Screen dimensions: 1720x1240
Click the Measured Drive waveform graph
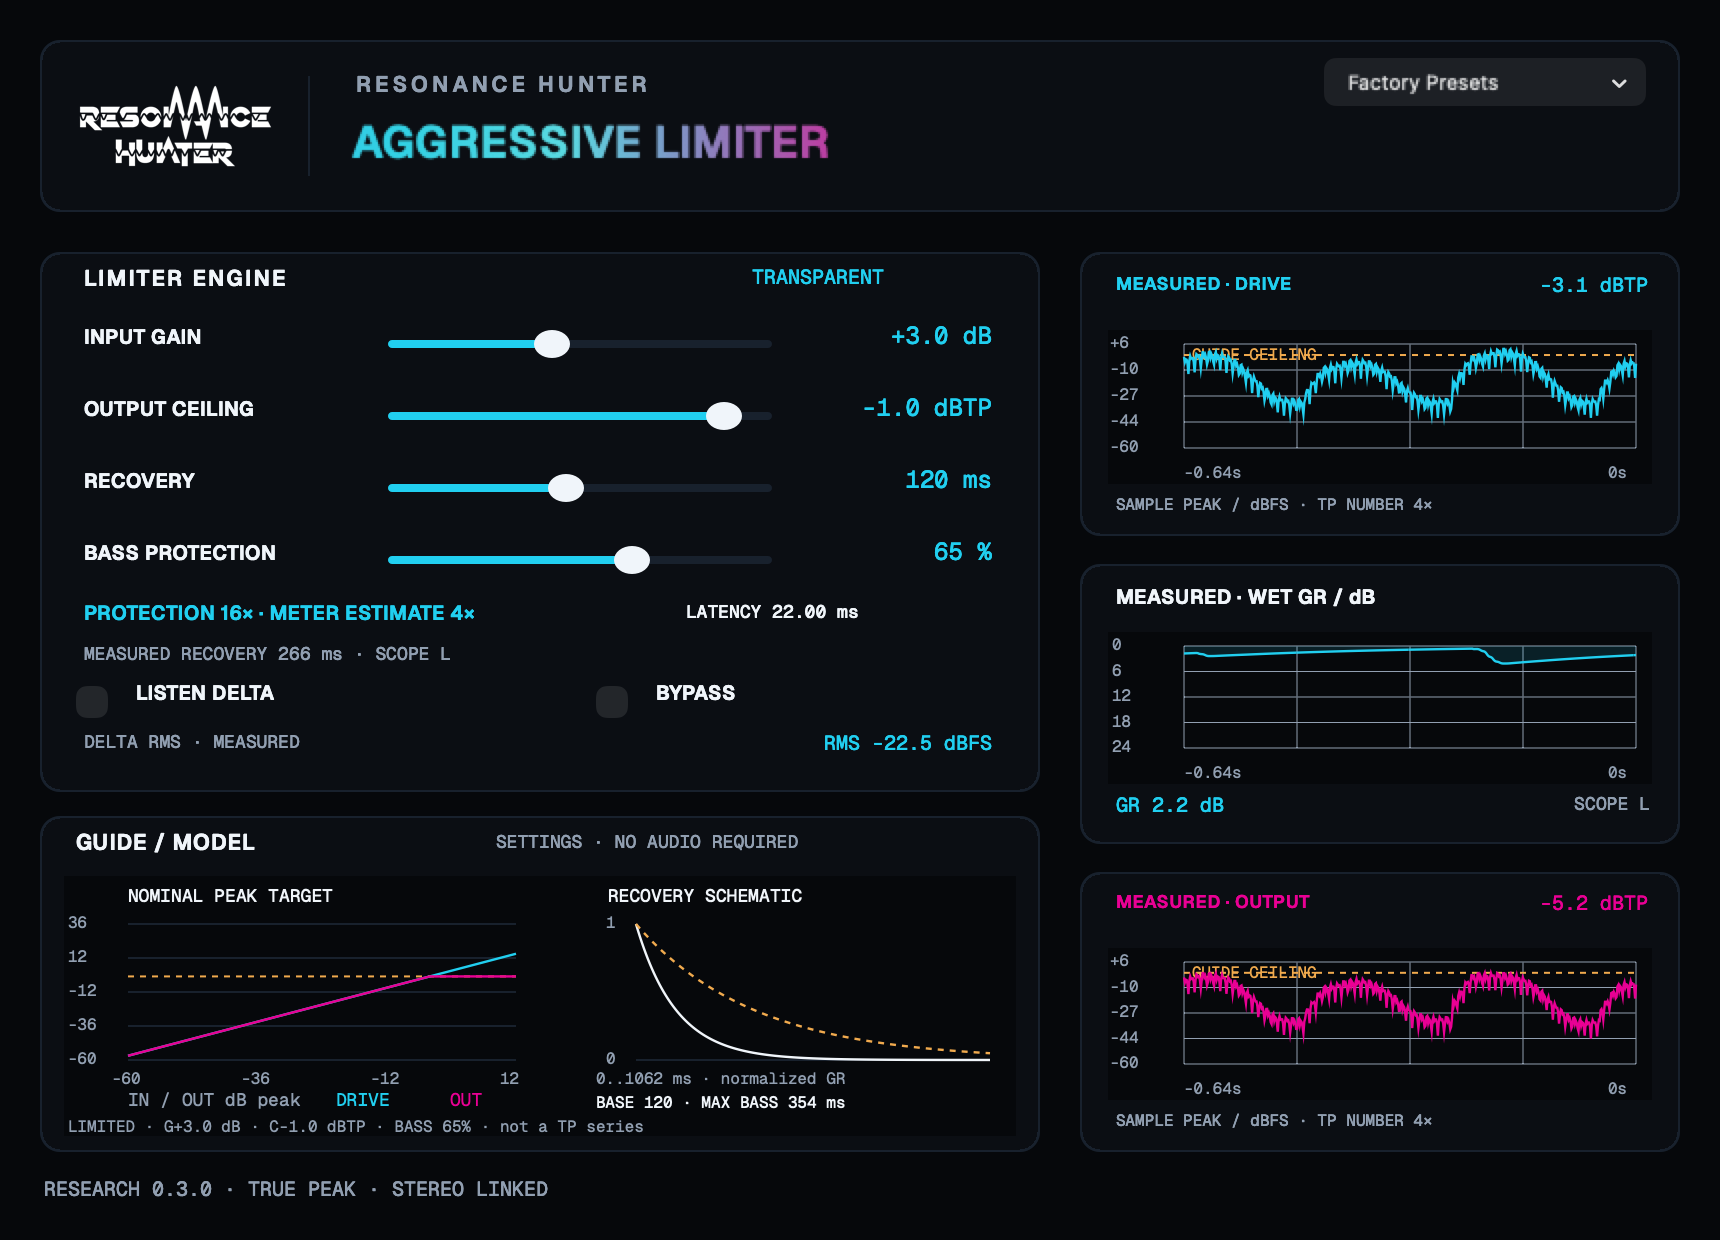(x=1410, y=396)
